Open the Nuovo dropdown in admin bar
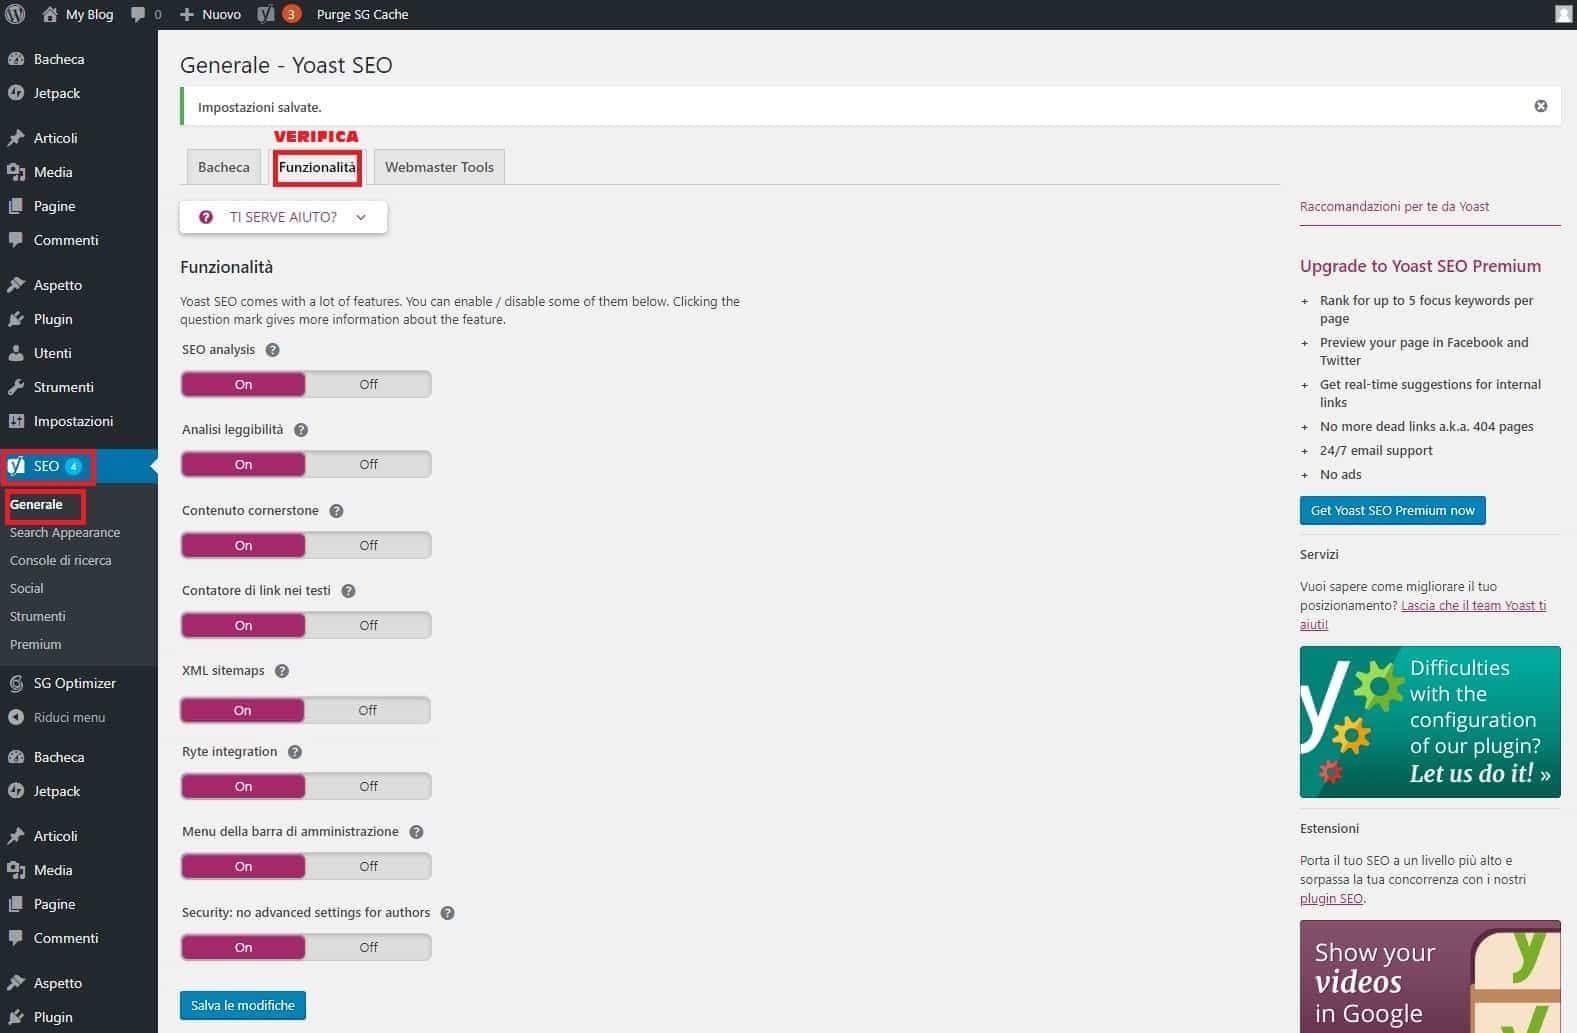 click(211, 14)
